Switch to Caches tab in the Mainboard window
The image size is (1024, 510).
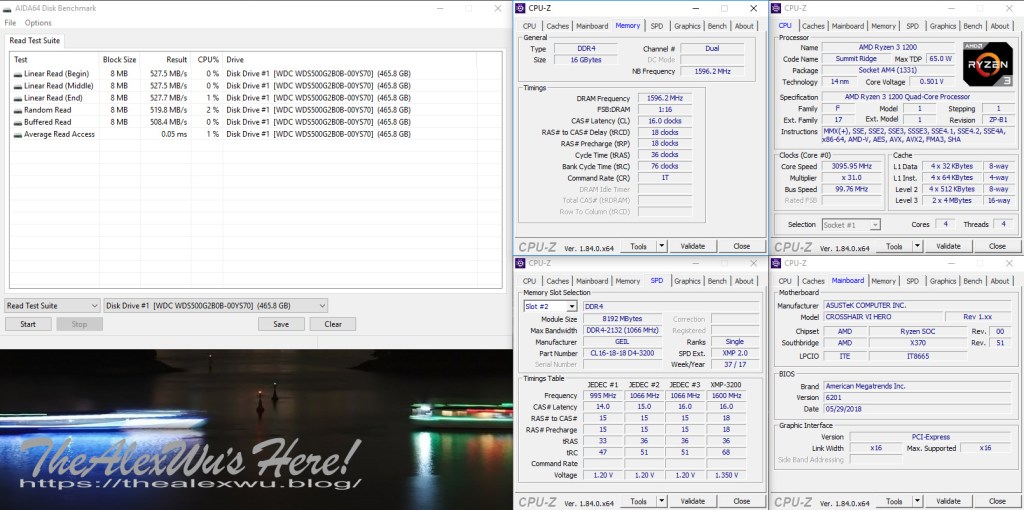813,281
